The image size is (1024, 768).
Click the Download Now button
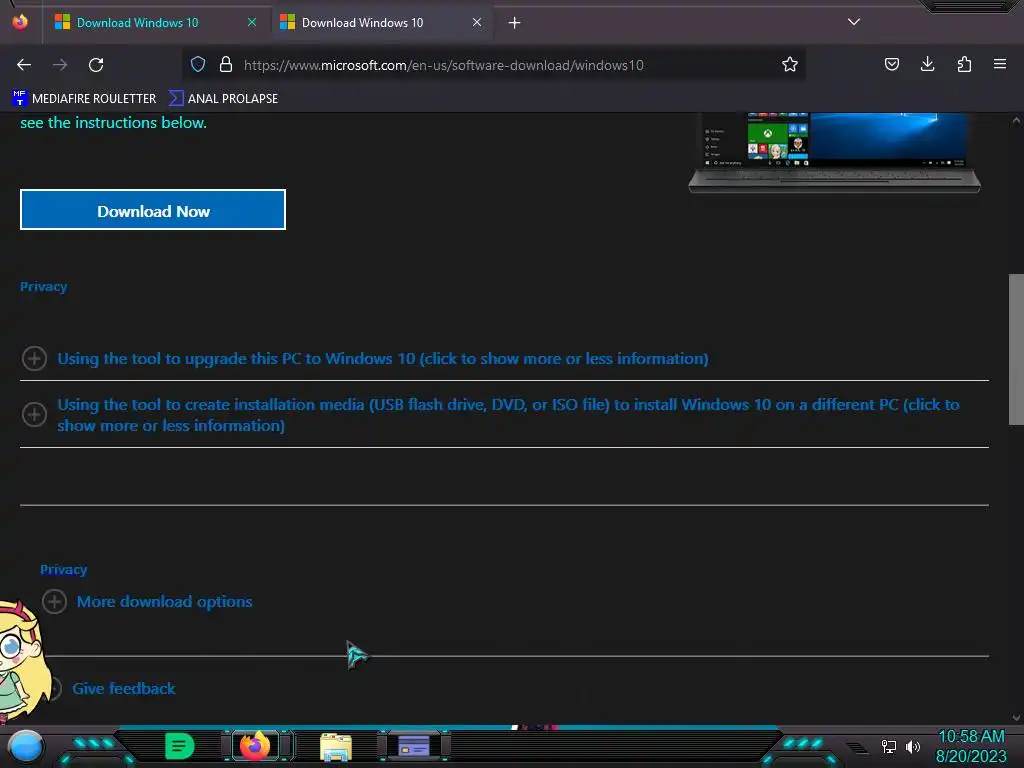click(153, 210)
